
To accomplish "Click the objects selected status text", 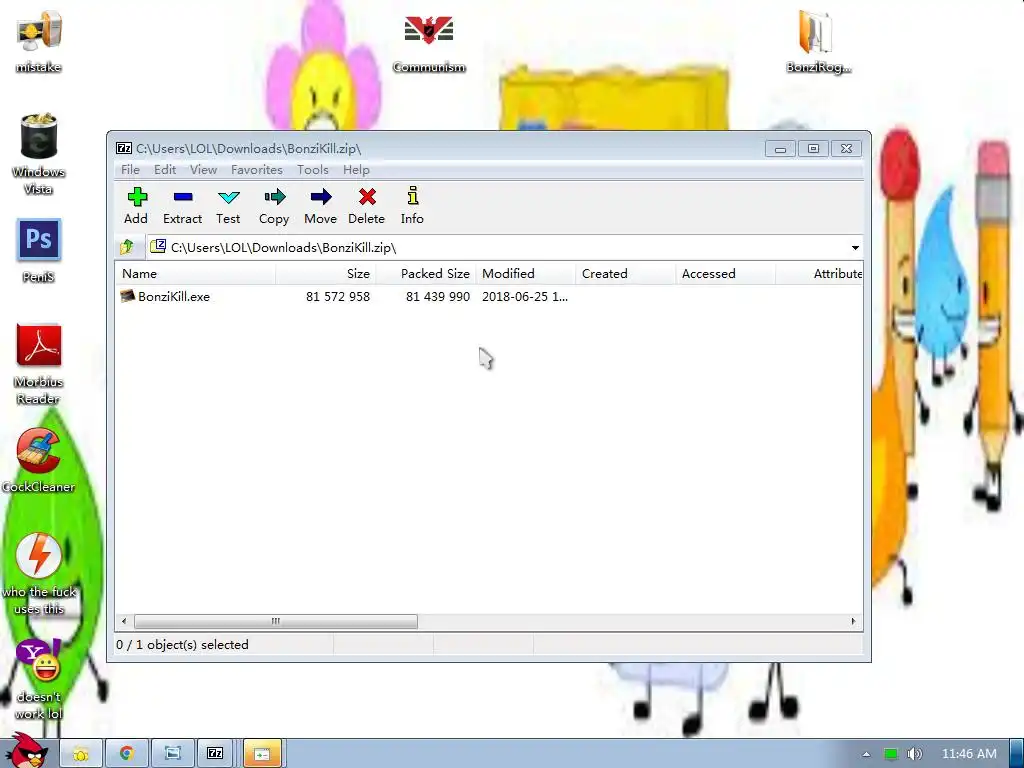I will point(182,645).
